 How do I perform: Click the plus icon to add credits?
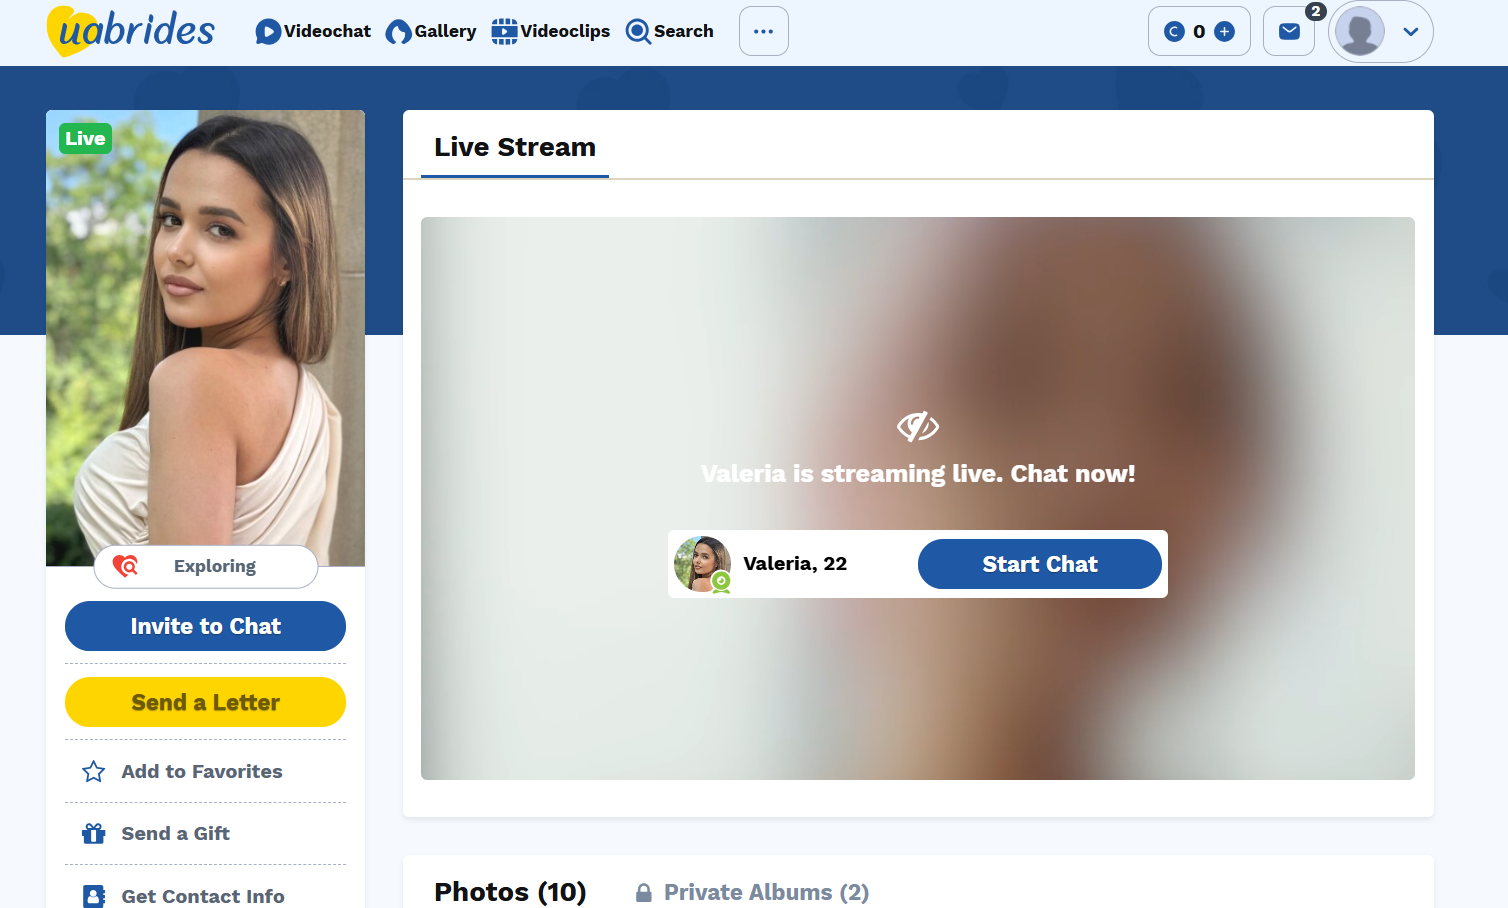pos(1224,32)
